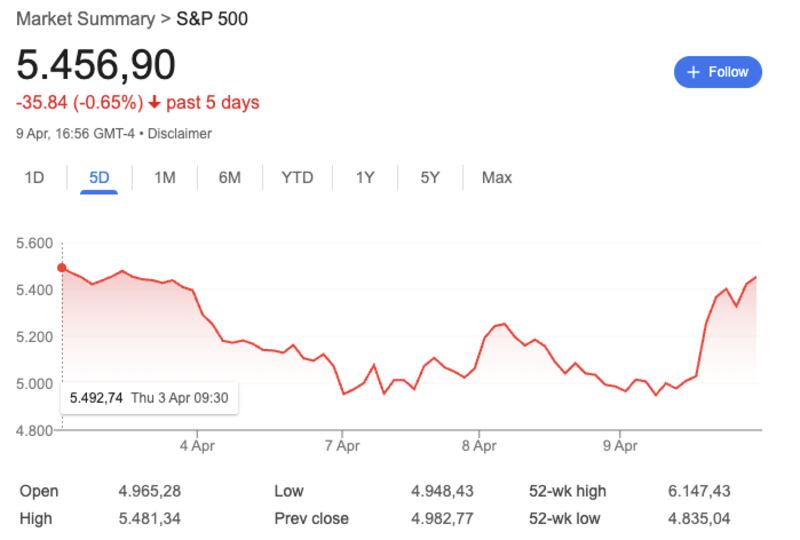Screen dimensions: 800x540
Task: Switch to the 6M time range
Action: click(230, 178)
